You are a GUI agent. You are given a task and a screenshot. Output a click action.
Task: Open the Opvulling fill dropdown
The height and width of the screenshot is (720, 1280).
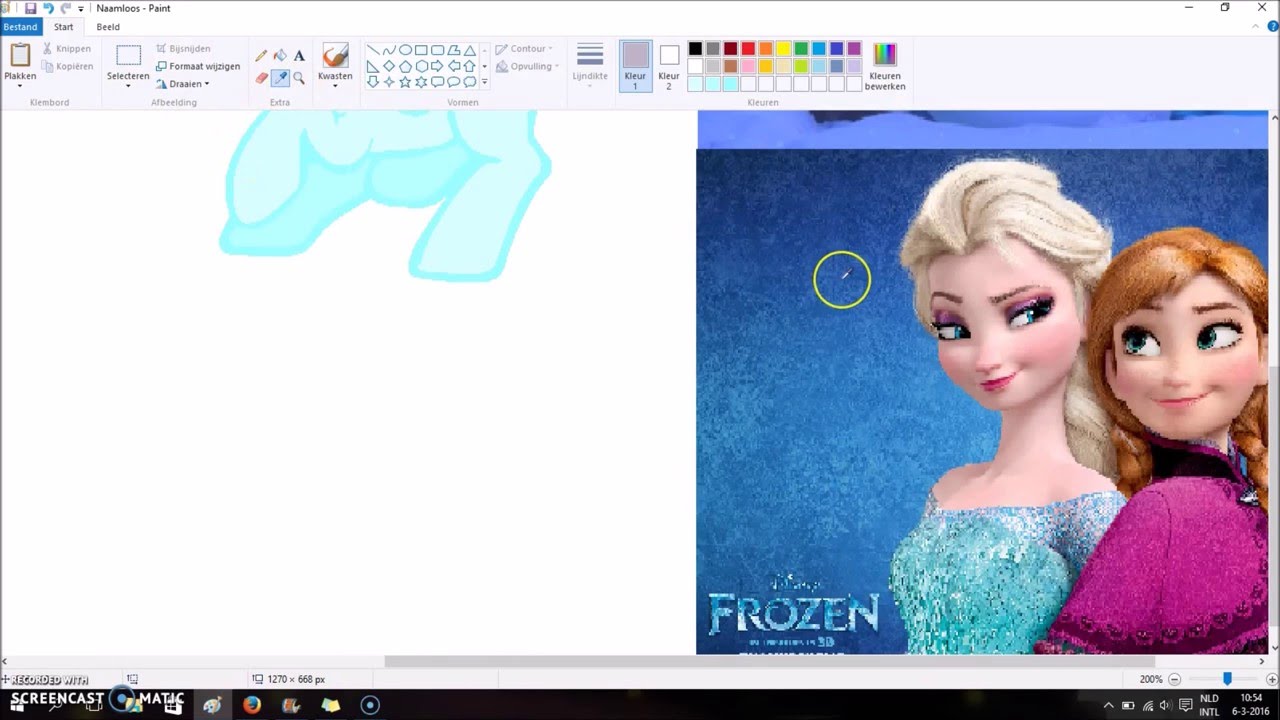(x=527, y=66)
